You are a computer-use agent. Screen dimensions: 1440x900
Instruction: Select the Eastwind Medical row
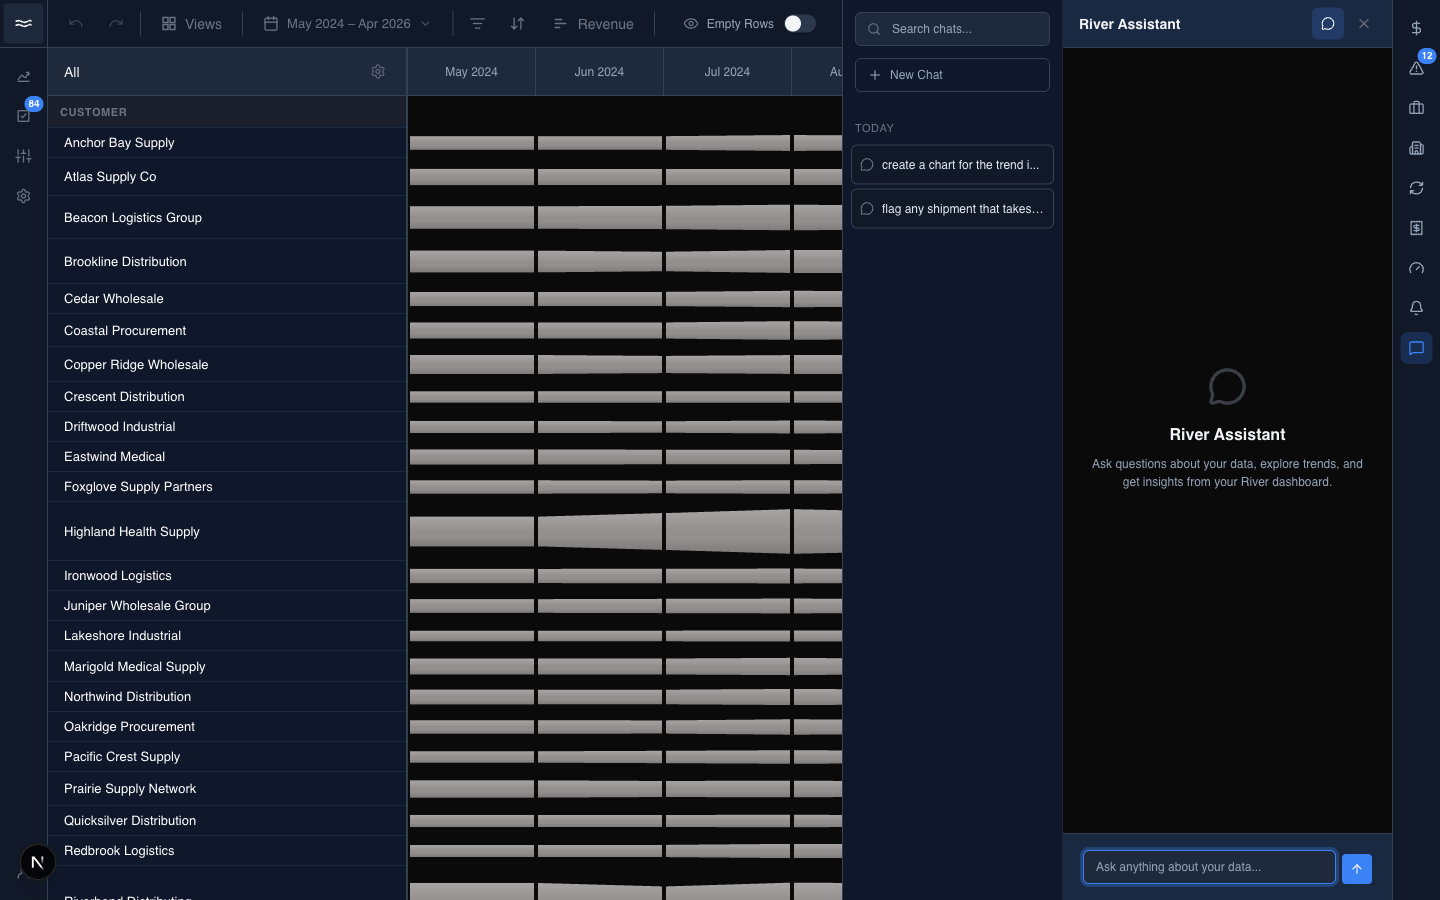click(227, 457)
